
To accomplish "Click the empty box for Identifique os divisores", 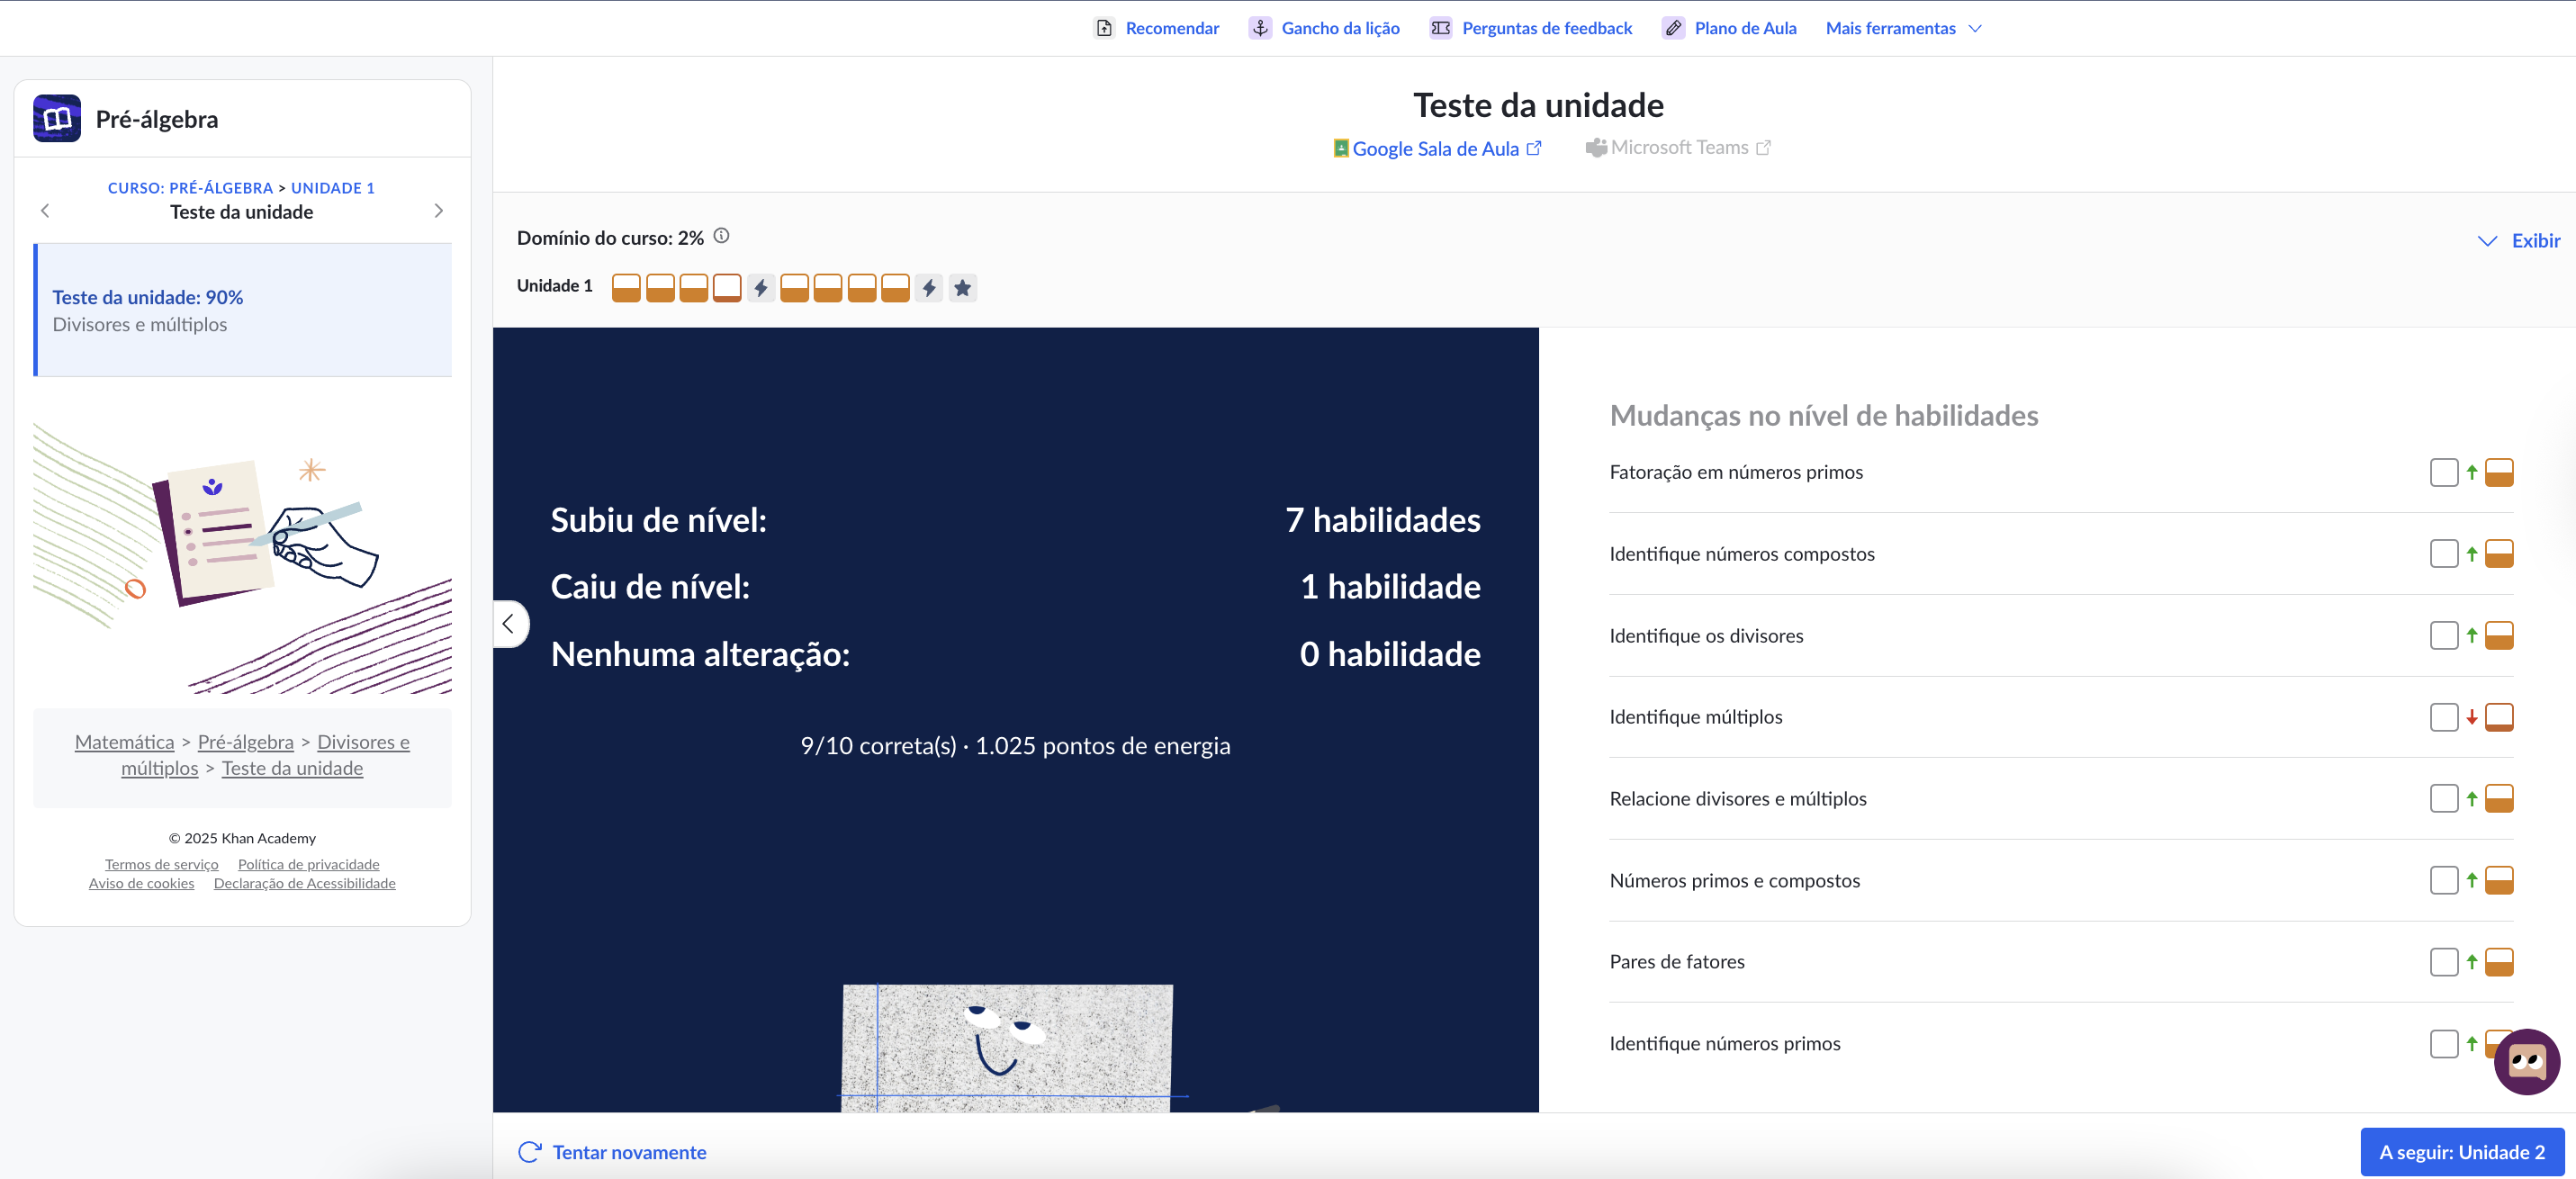I will click(x=2444, y=635).
